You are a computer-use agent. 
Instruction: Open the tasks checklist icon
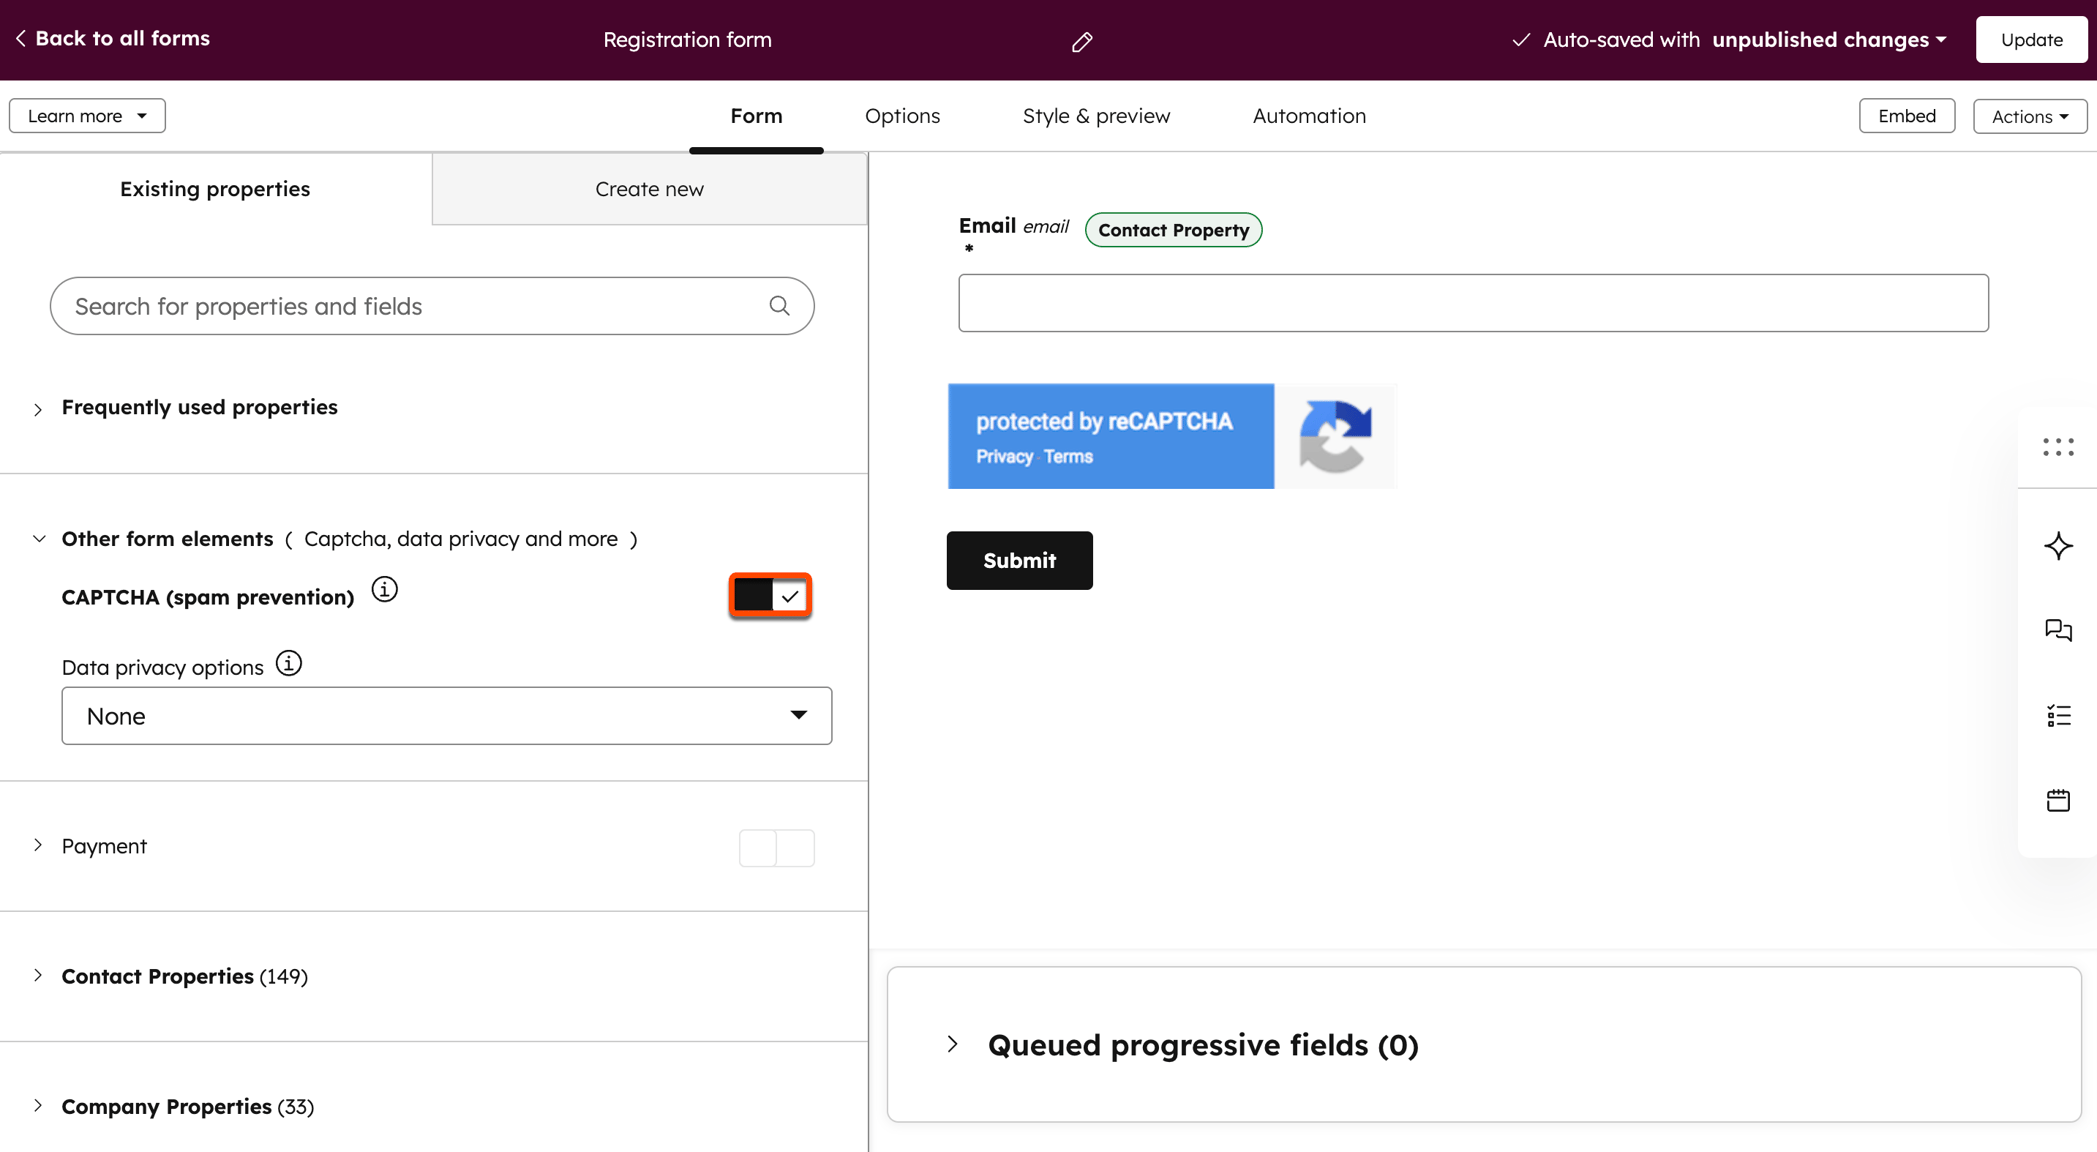click(x=2058, y=715)
